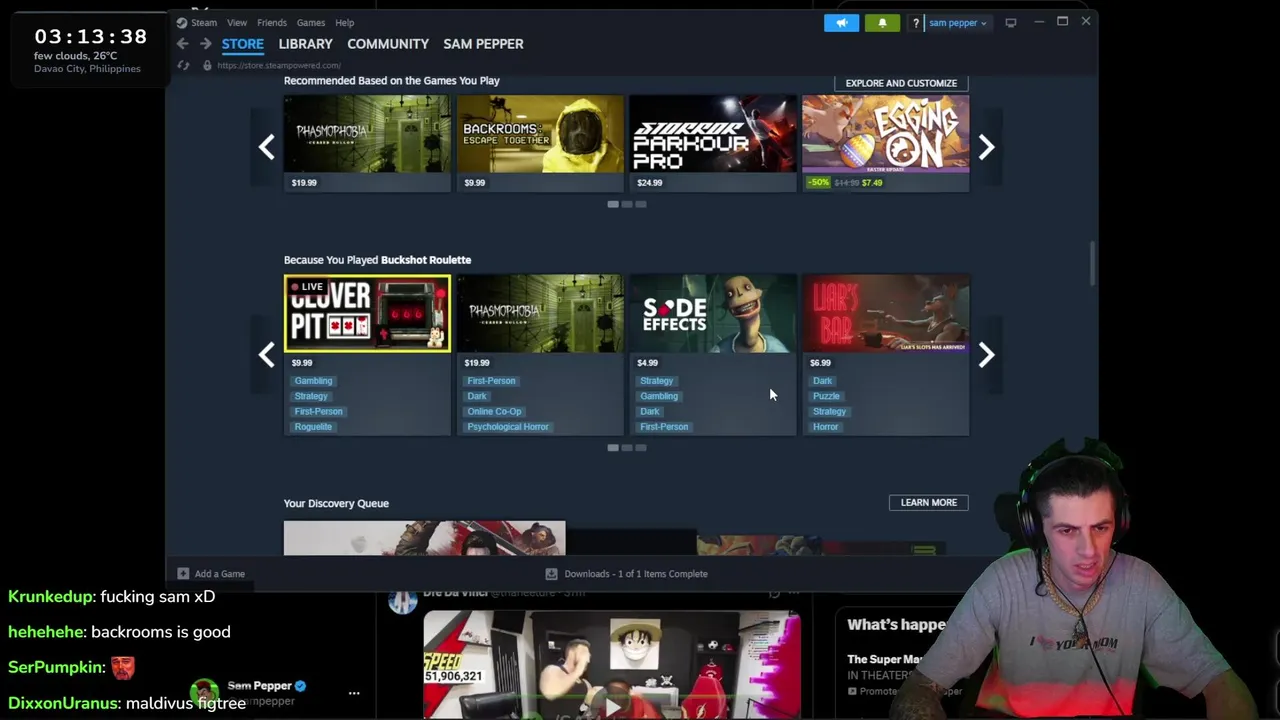Open the Help menu
The image size is (1280, 720).
(x=344, y=22)
